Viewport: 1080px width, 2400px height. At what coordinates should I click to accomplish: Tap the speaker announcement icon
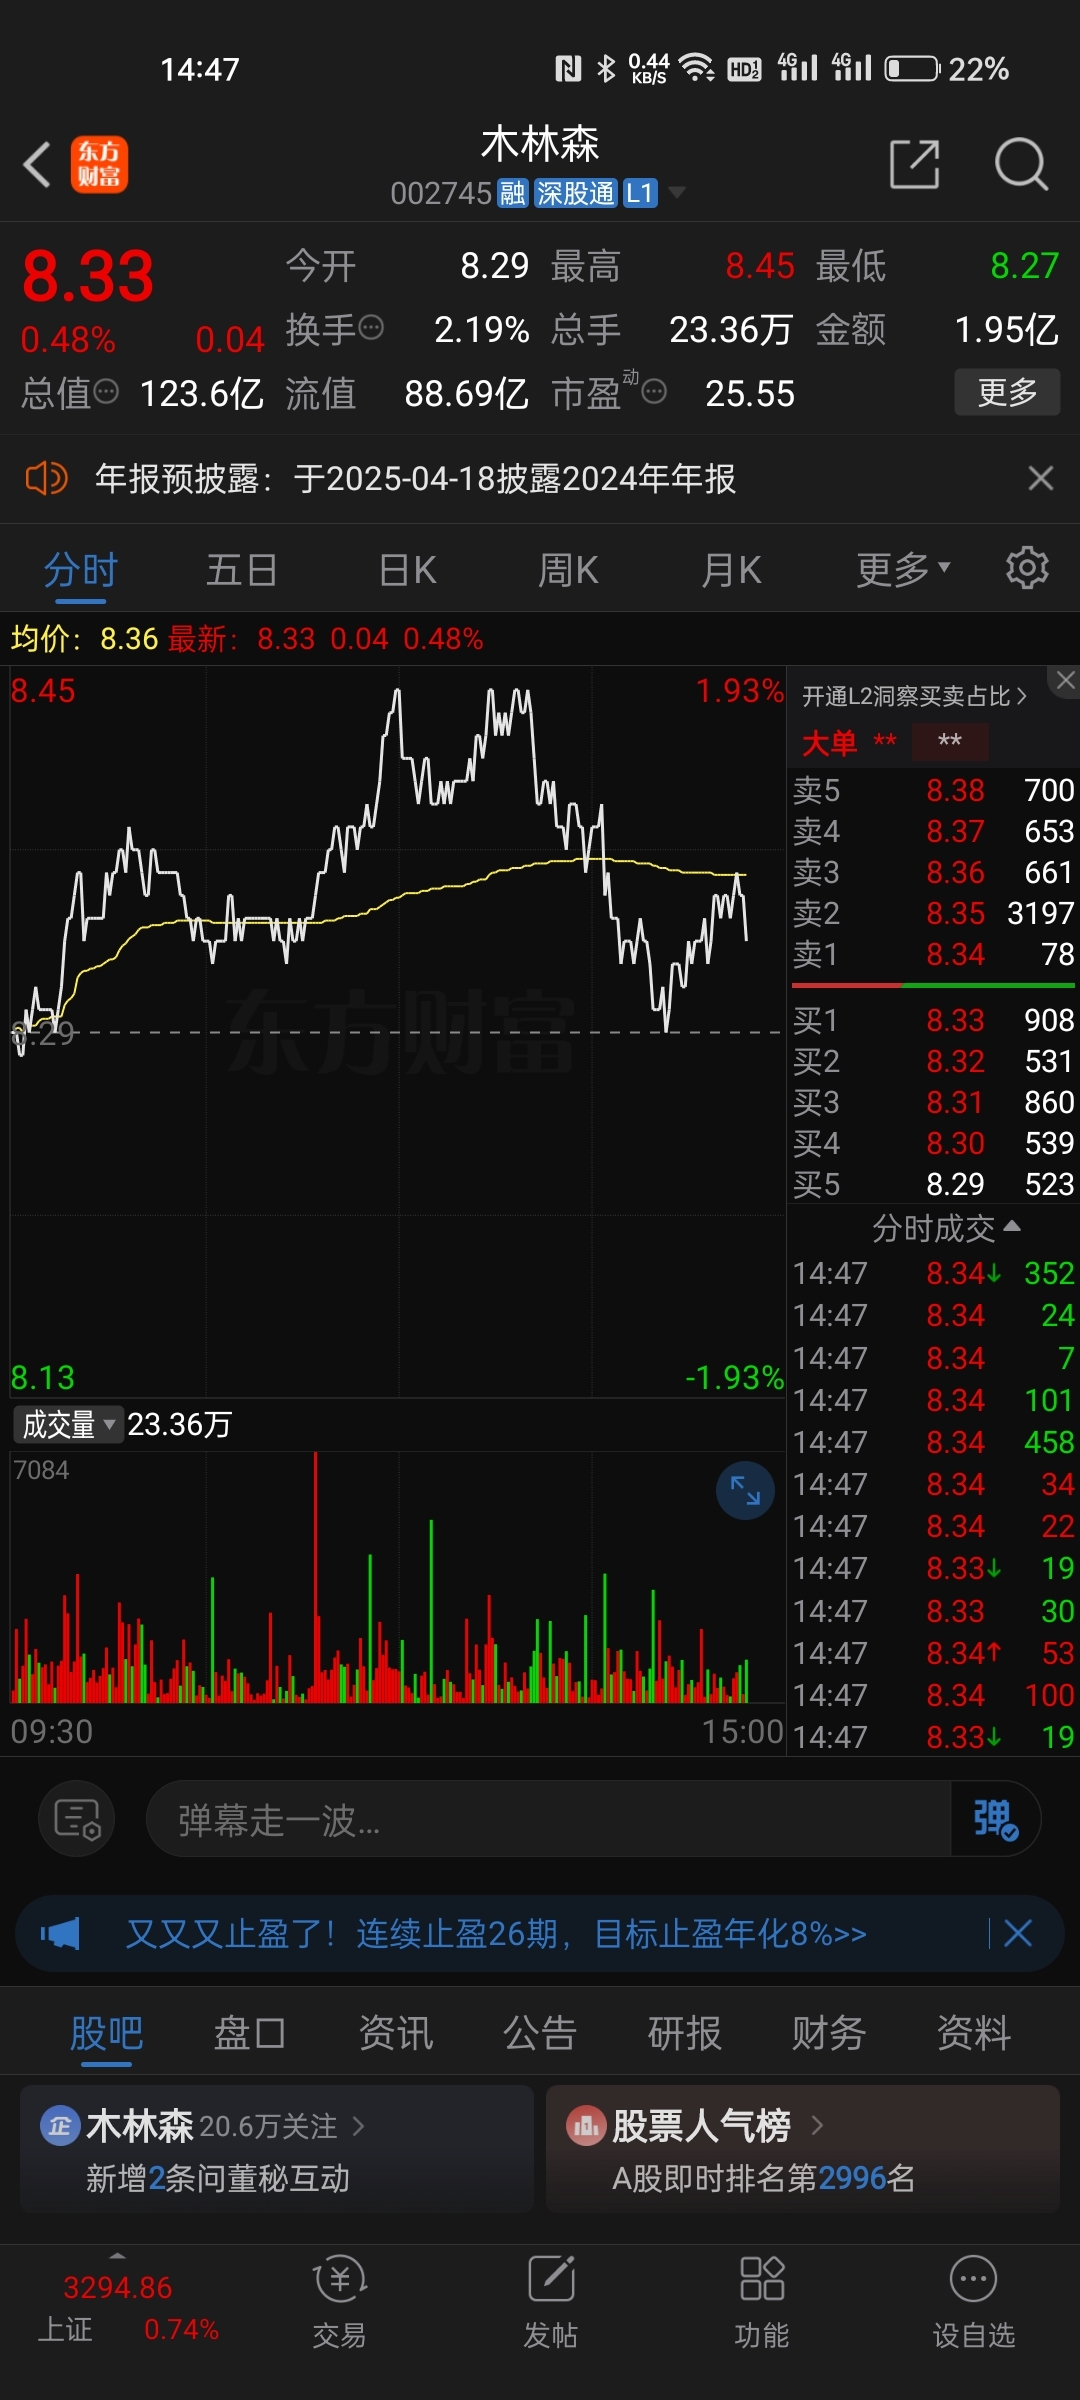click(46, 479)
